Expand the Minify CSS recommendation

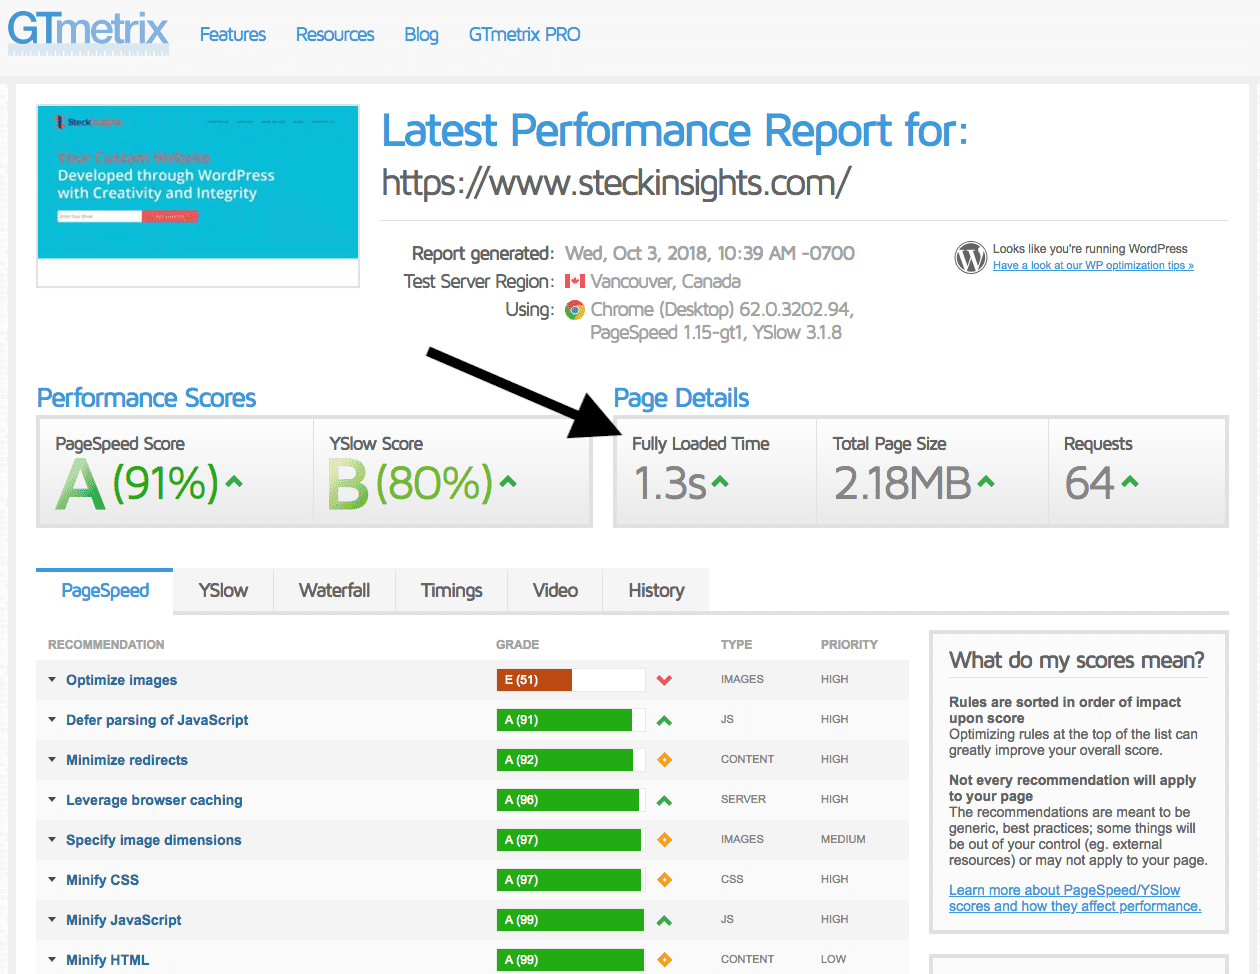tap(52, 880)
